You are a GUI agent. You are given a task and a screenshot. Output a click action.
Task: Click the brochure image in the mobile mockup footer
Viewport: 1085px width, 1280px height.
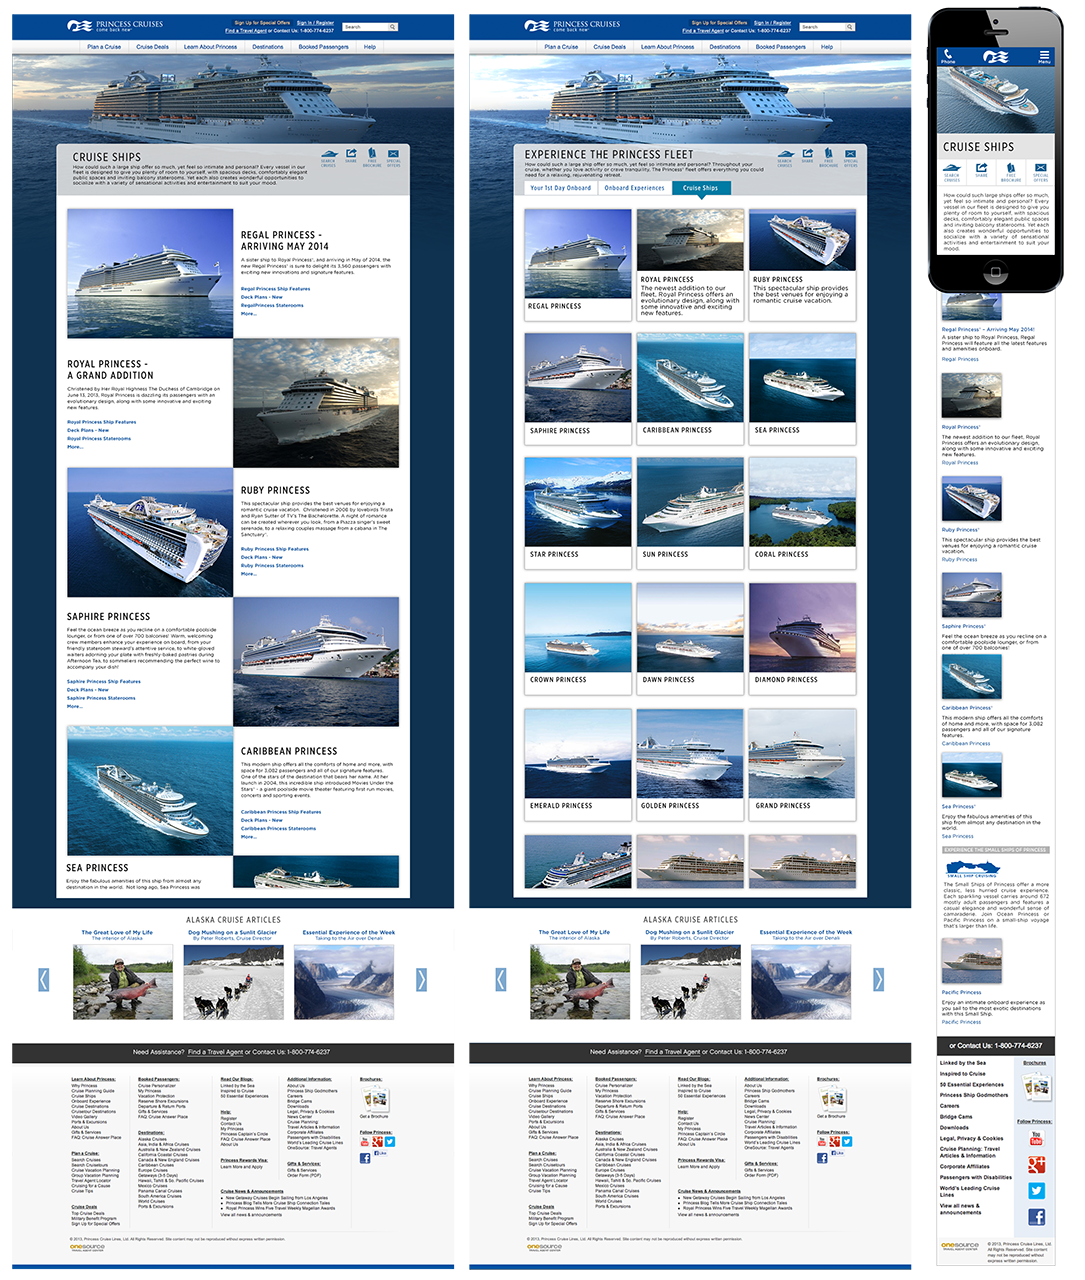(x=1036, y=1085)
